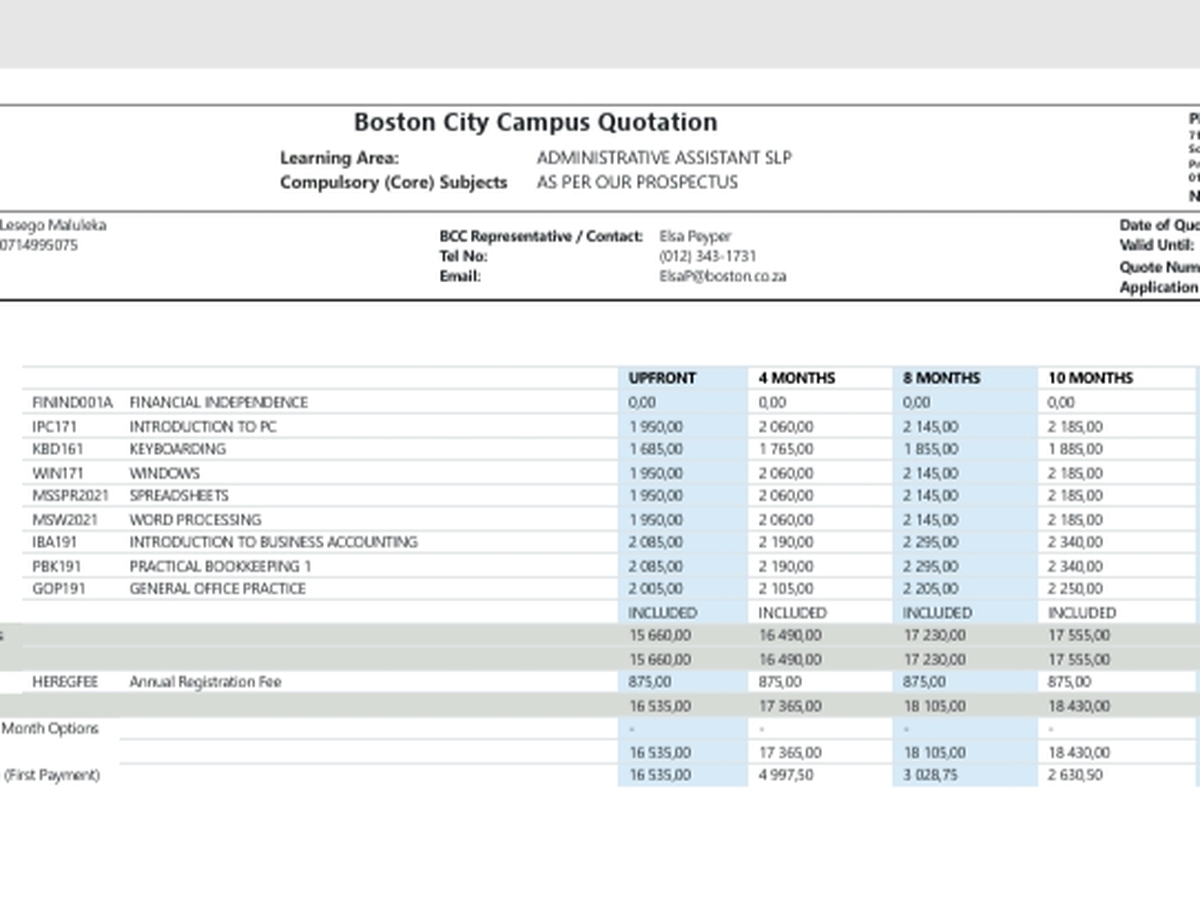
Task: Click the KEYBOARDING subject name
Action: coord(178,449)
